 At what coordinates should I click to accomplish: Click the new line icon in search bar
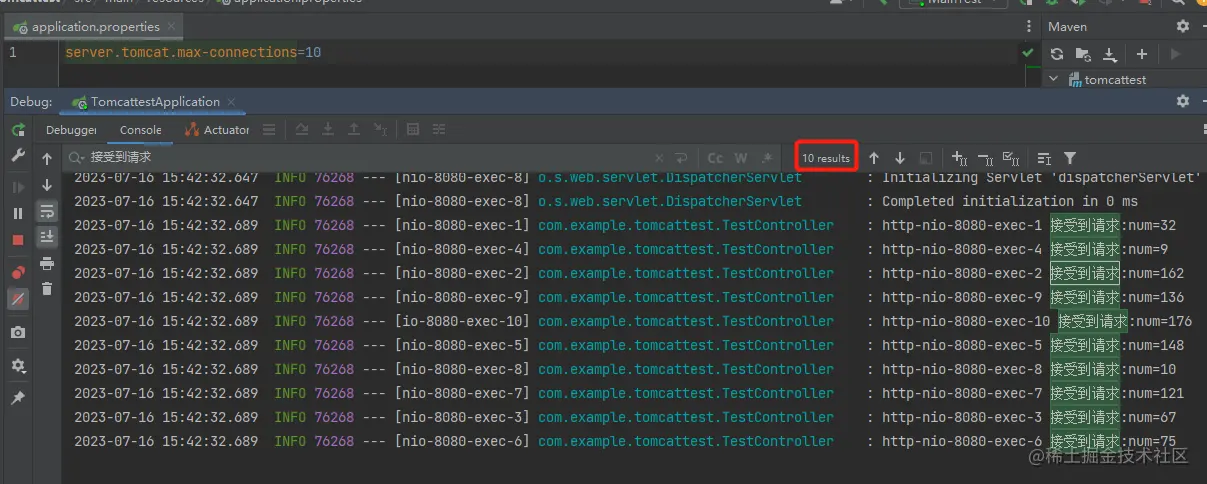click(x=682, y=158)
